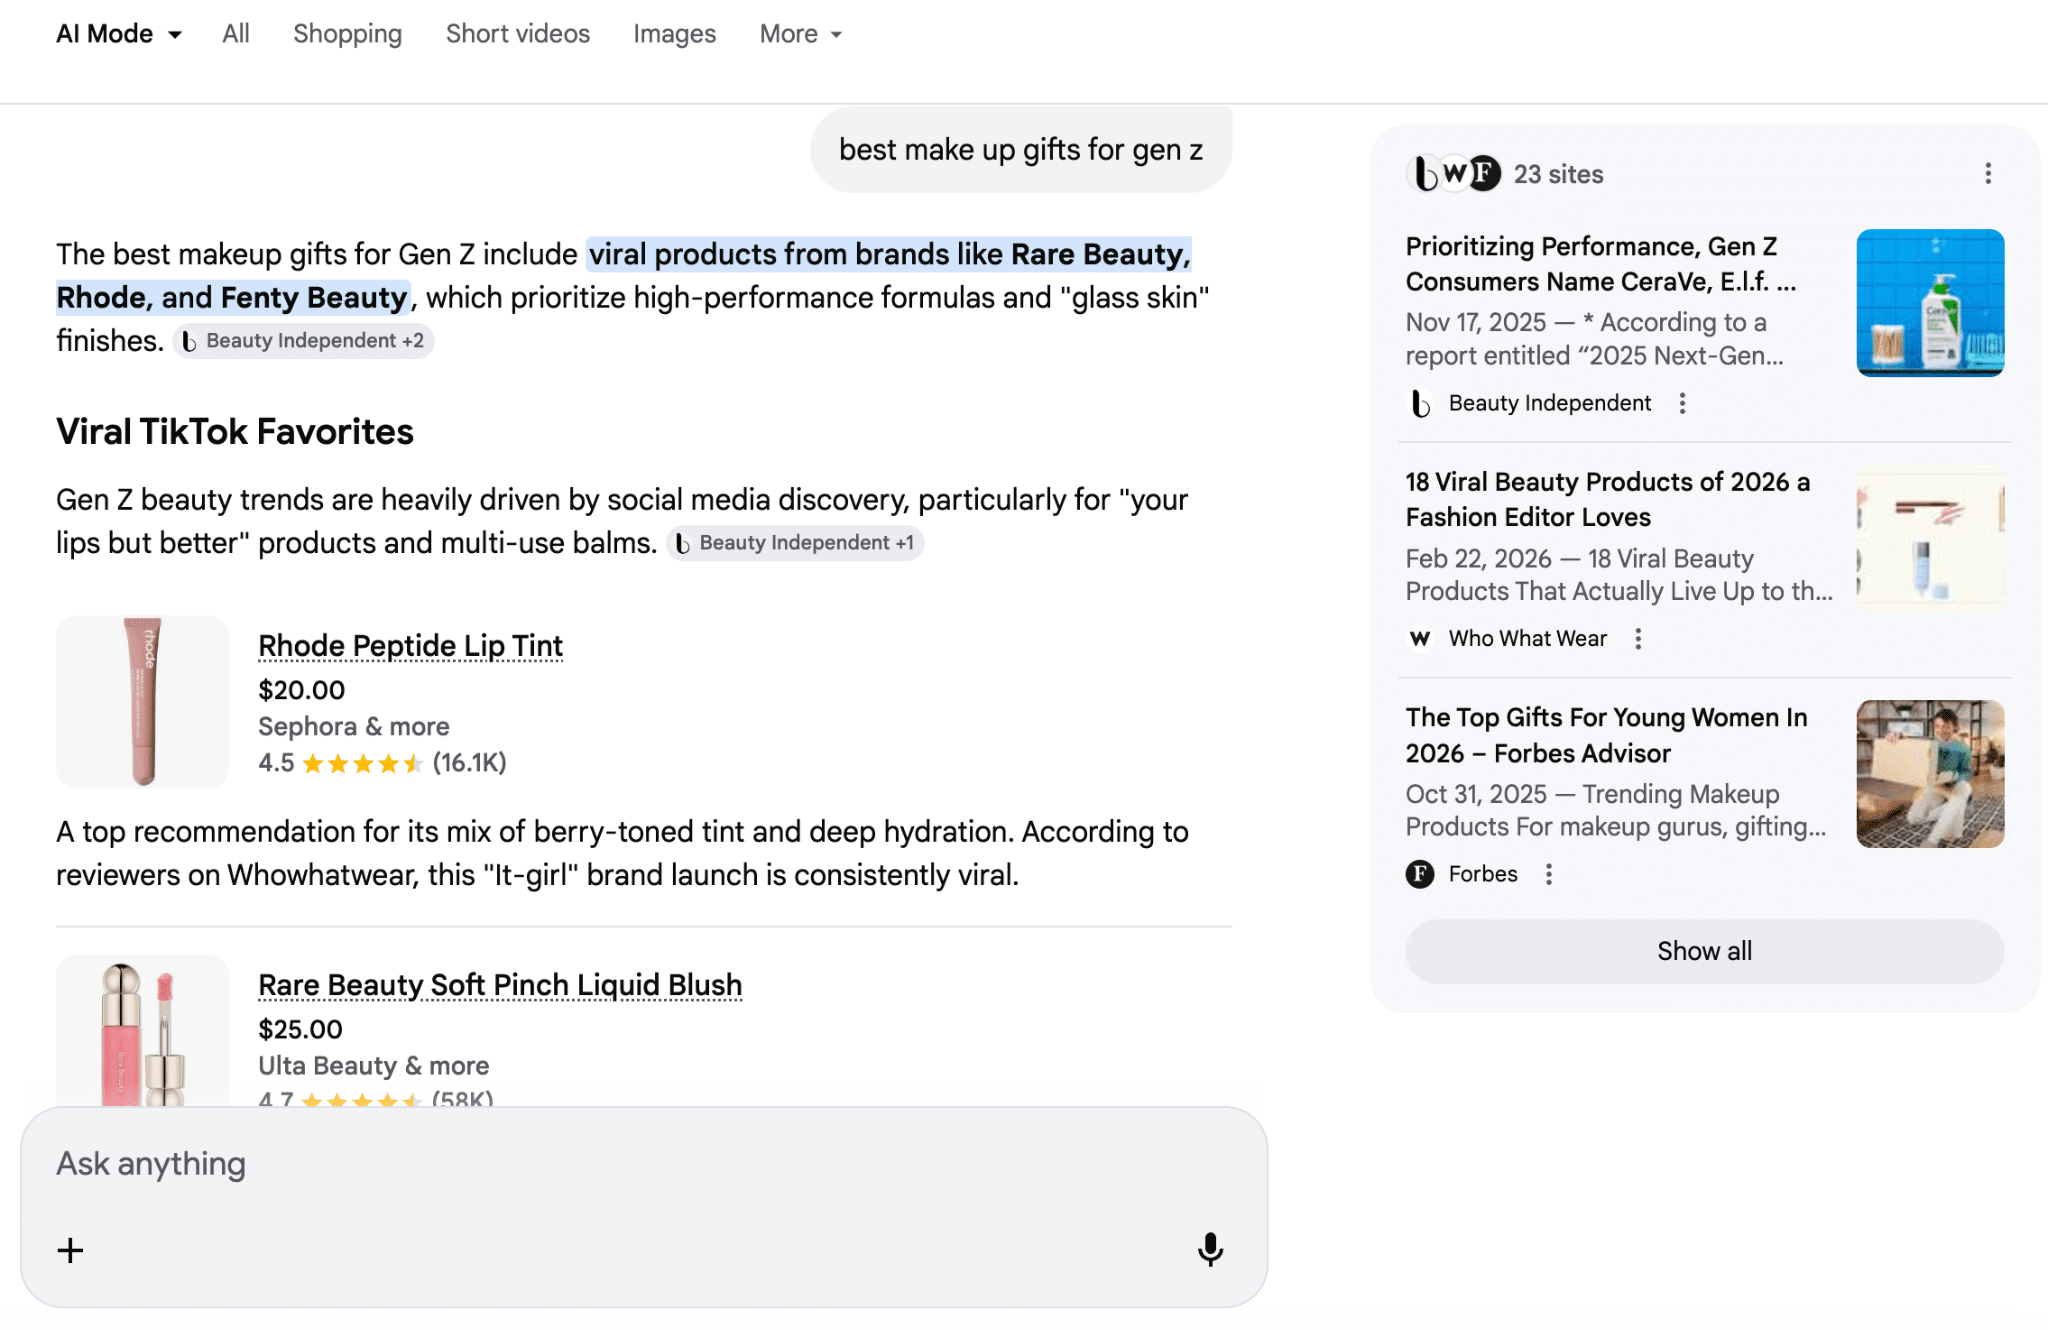Click the CeraVe article thumbnail
The width and height of the screenshot is (2048, 1330).
coord(1930,303)
